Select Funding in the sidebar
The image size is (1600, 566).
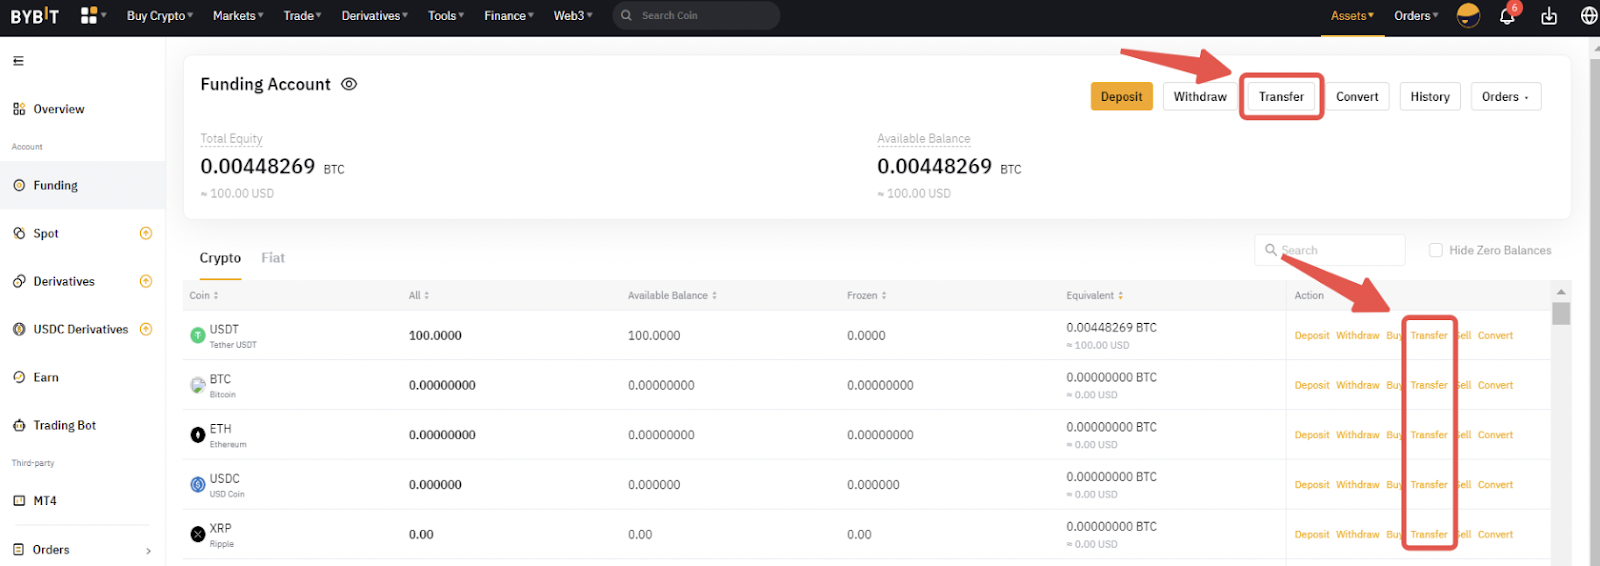point(82,185)
